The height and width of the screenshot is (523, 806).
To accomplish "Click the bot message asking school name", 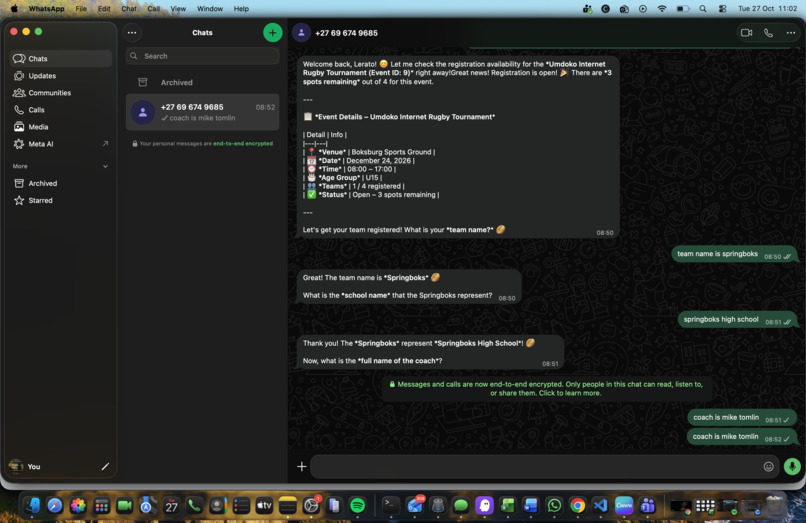I will (x=409, y=286).
